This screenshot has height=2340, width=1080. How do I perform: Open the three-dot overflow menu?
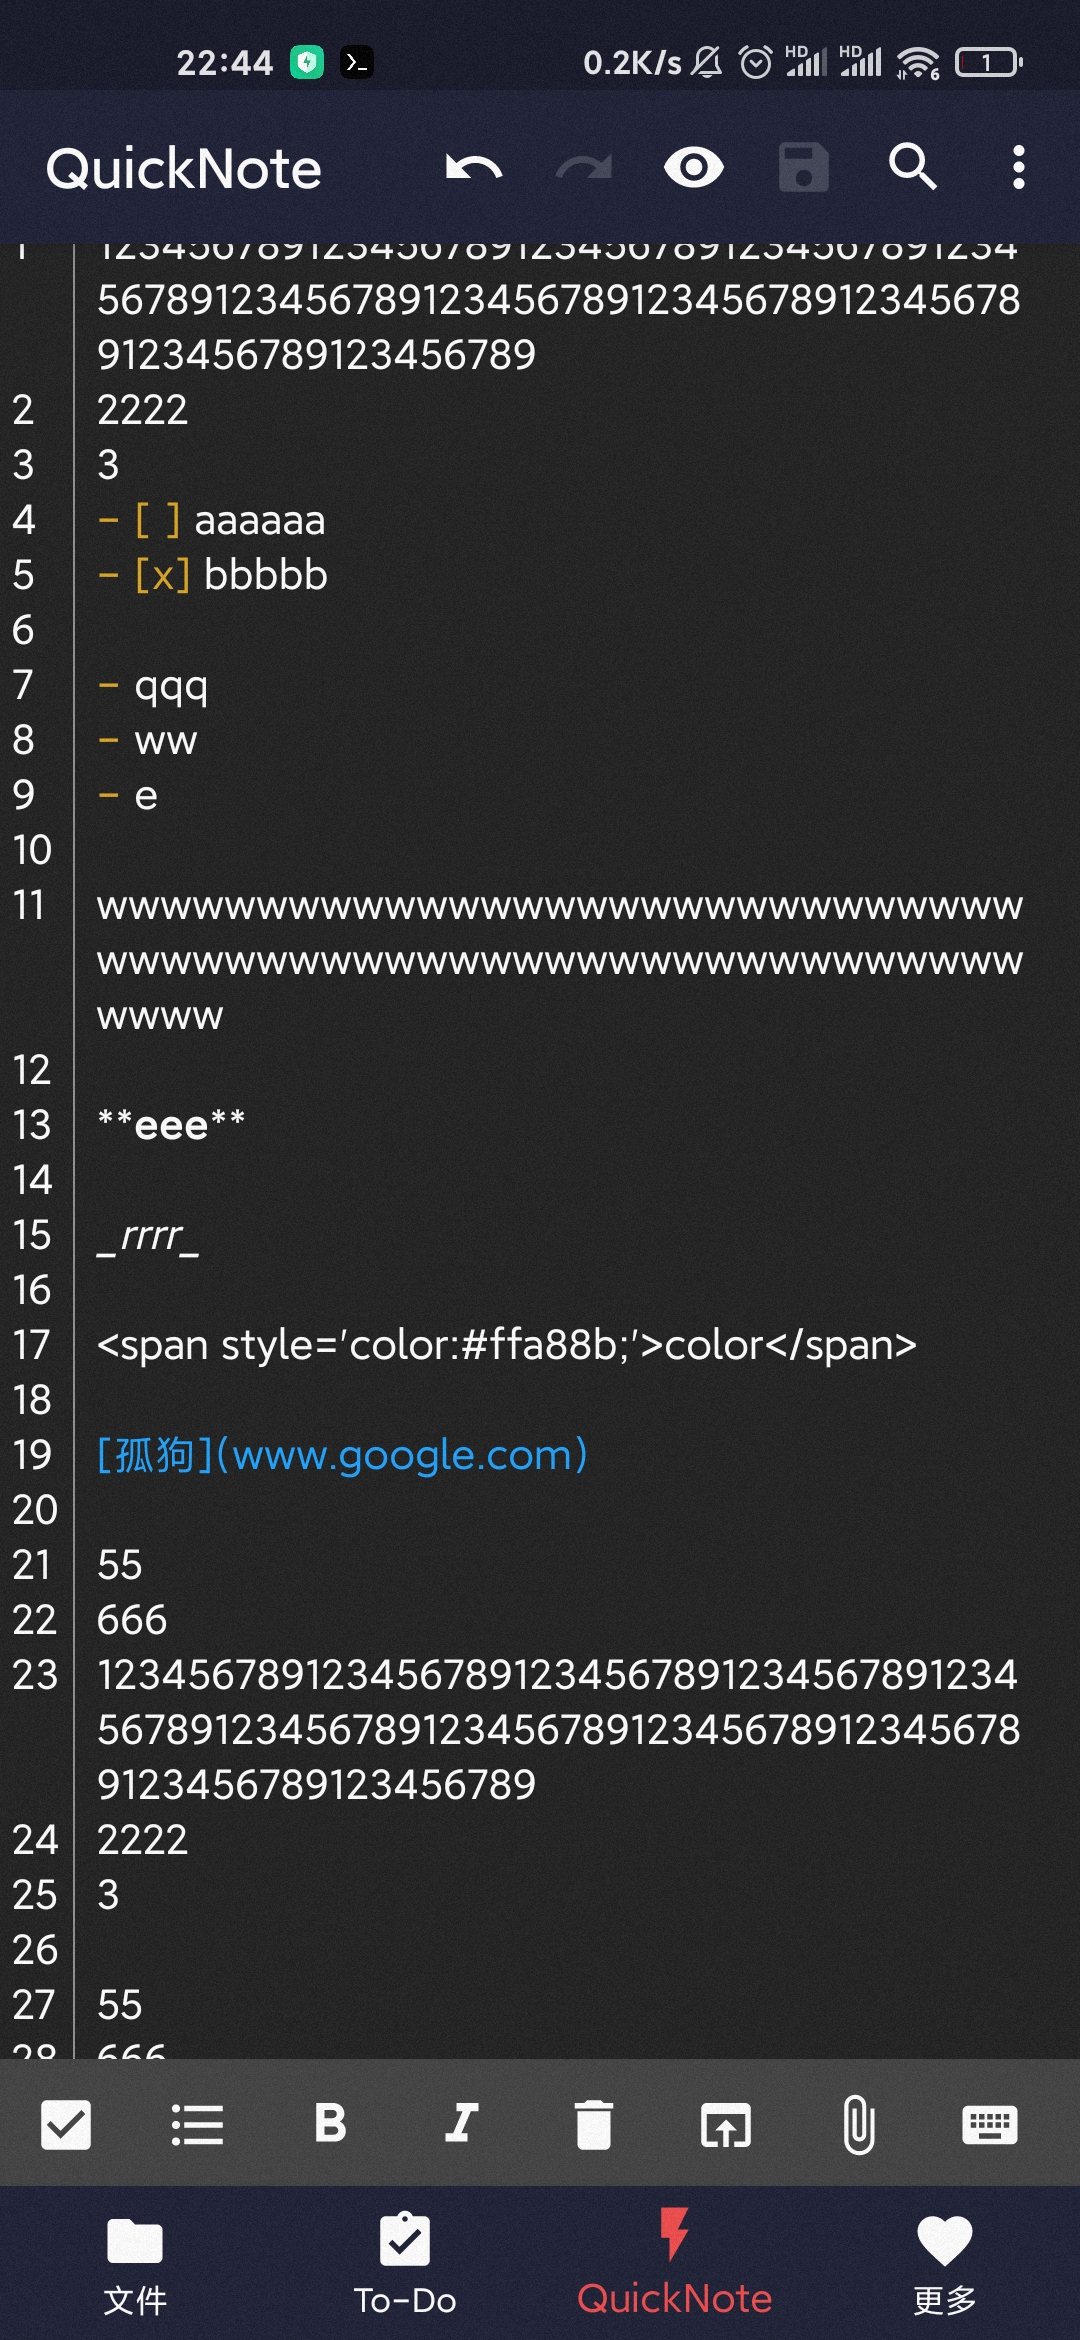coord(1018,167)
